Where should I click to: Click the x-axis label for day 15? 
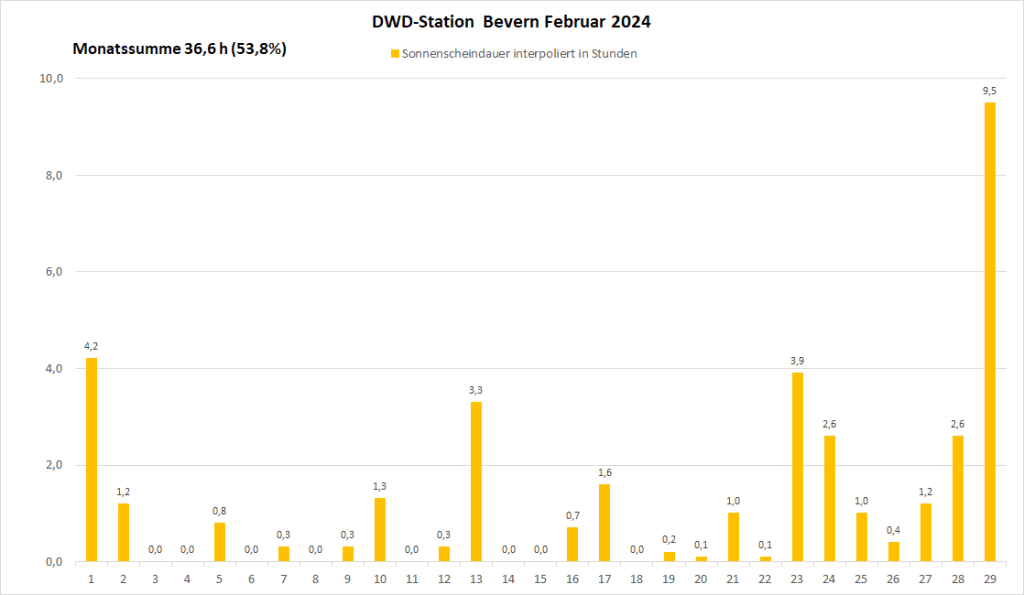[x=540, y=577]
